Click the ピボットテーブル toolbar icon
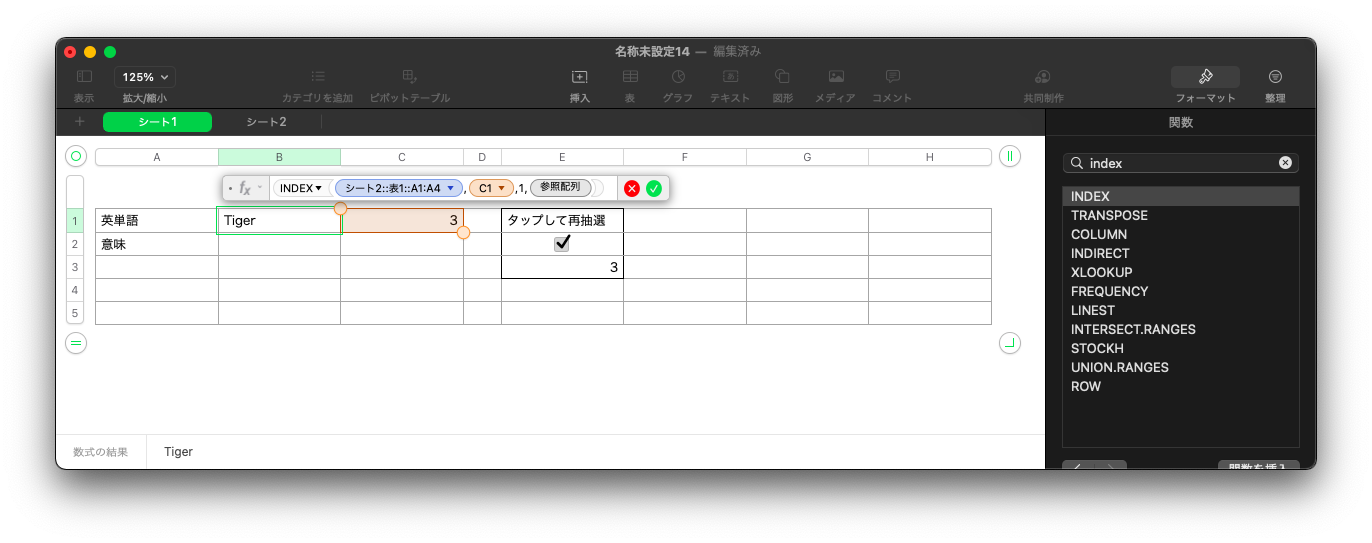Screen dimensions: 1372x543 click(x=409, y=77)
